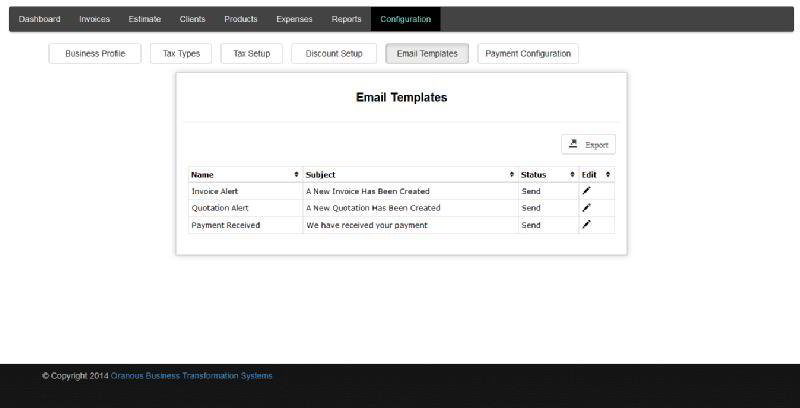
Task: Go to the Expenses section
Action: (x=294, y=19)
